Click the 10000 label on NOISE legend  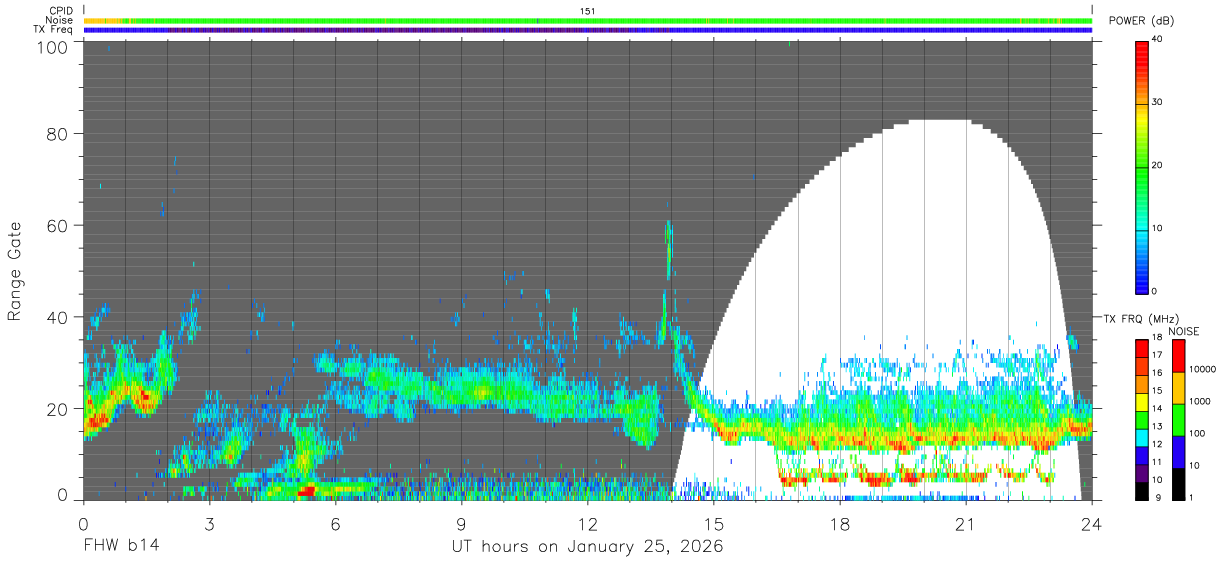pos(1201,369)
